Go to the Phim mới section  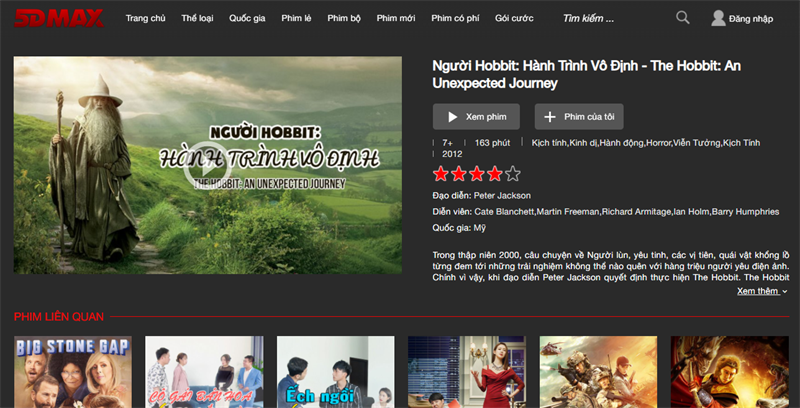[x=397, y=19]
